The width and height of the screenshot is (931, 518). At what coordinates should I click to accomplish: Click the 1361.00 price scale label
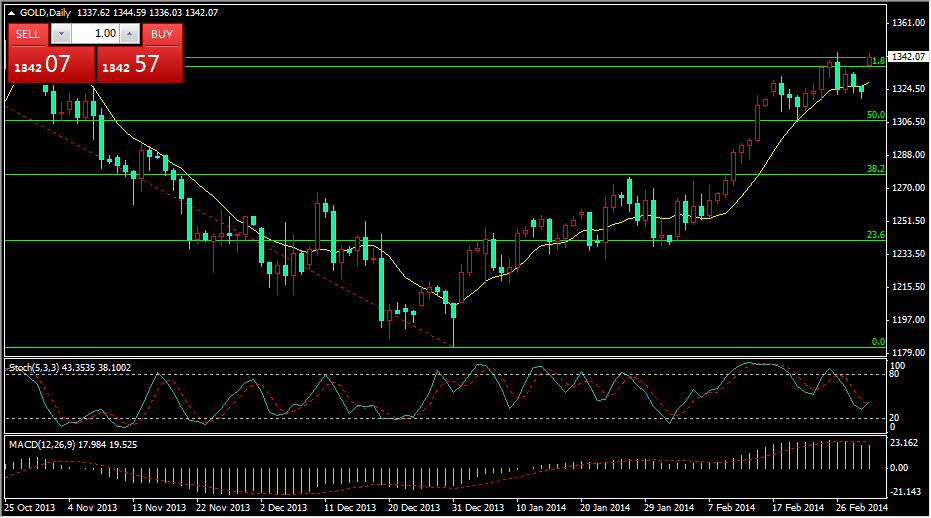click(908, 22)
